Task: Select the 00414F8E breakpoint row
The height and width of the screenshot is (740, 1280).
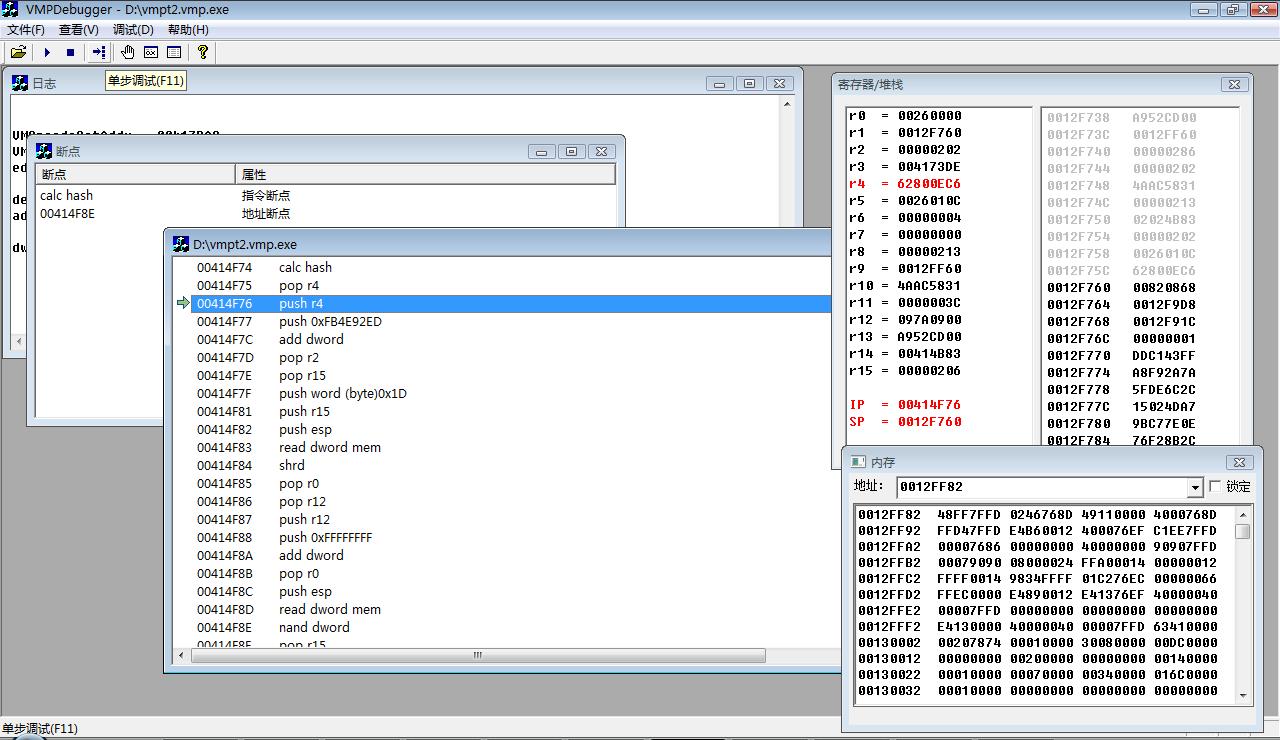Action: click(326, 213)
